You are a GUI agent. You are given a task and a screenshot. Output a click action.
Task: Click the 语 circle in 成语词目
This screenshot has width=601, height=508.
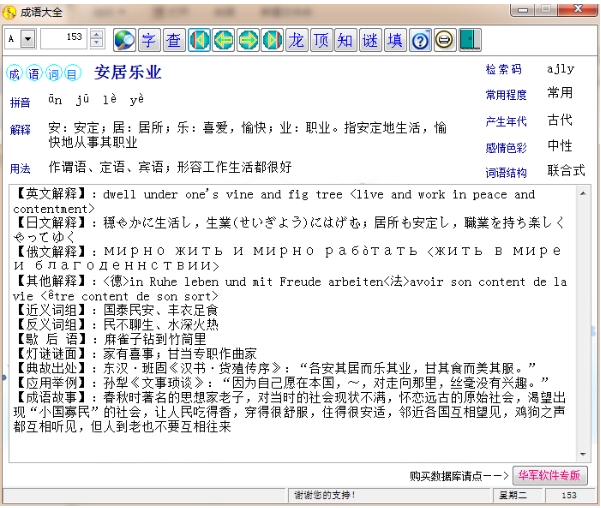[34, 73]
